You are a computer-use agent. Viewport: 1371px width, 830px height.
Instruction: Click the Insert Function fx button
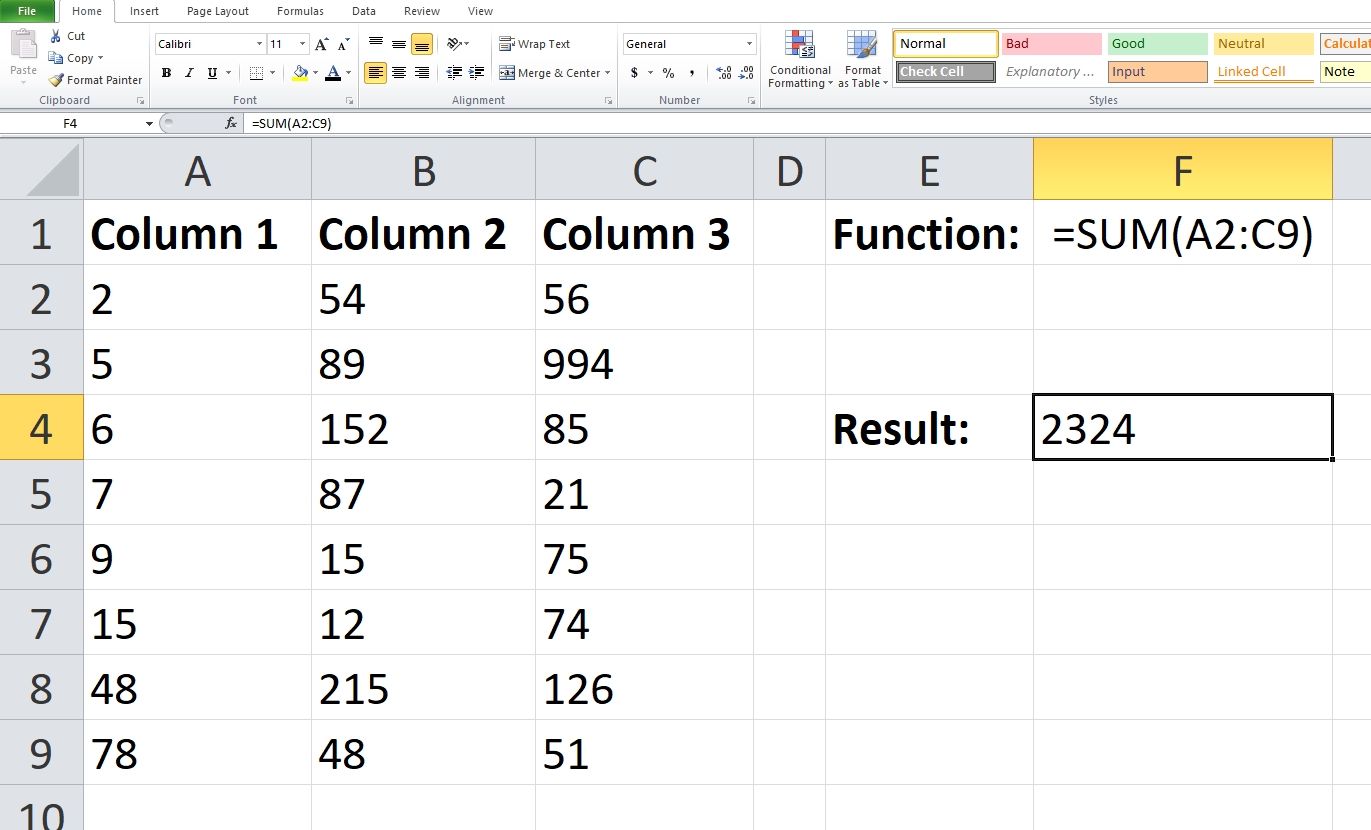pos(231,123)
